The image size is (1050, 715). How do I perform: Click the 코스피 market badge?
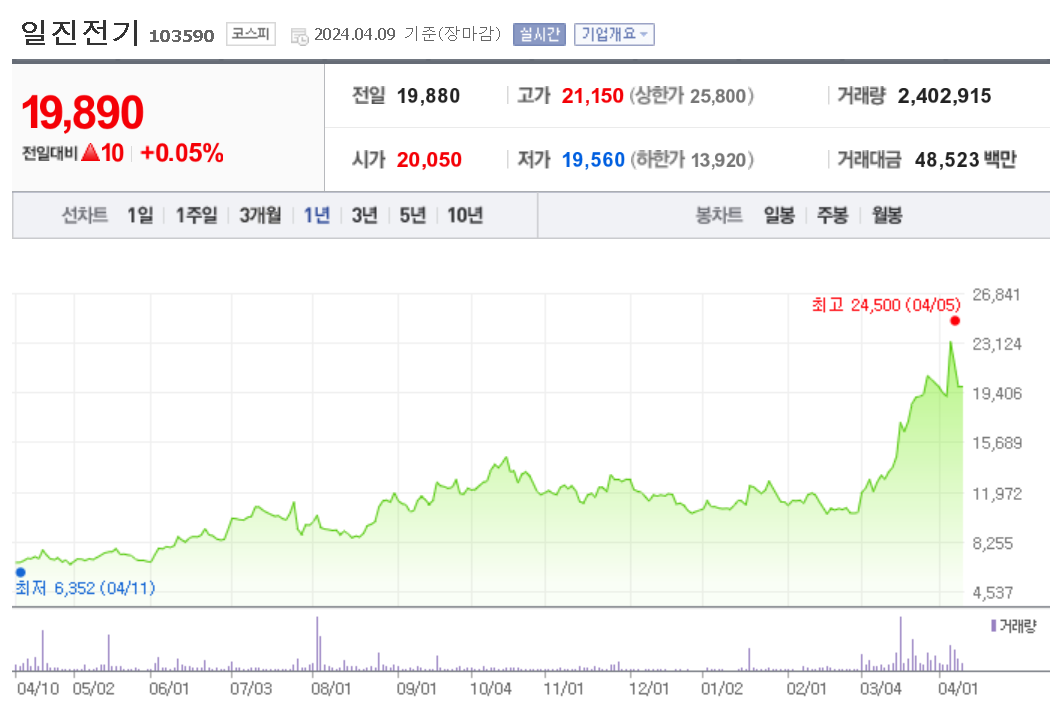[x=251, y=33]
